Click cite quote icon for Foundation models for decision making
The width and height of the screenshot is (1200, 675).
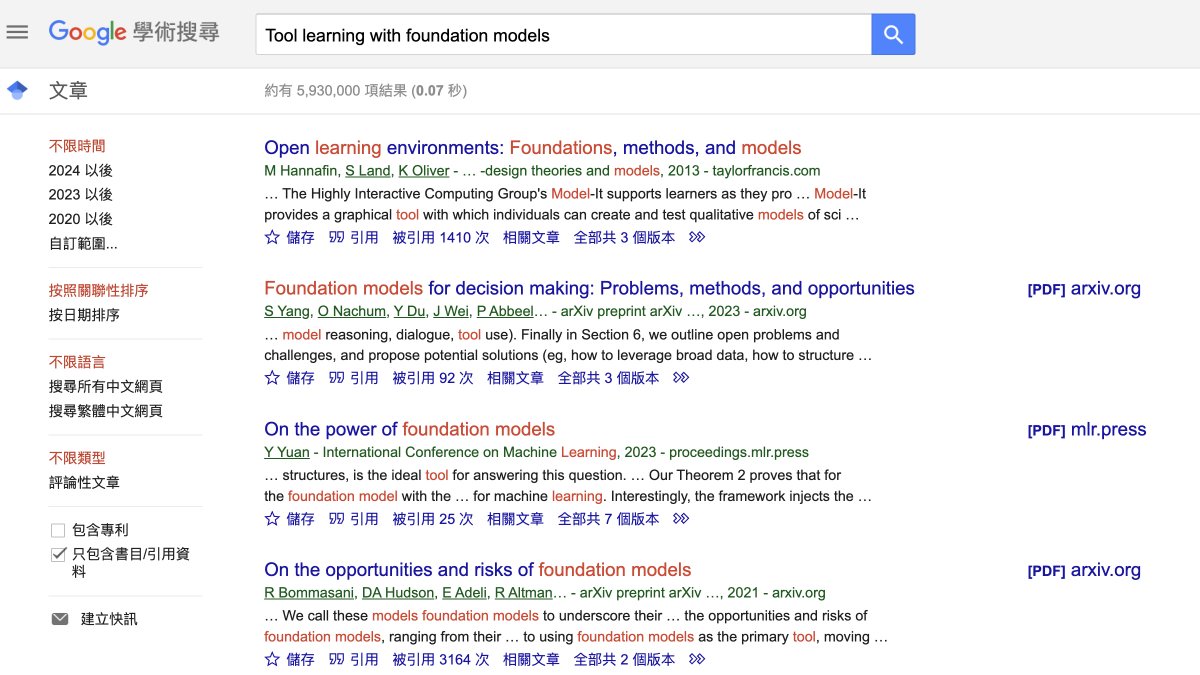point(337,378)
